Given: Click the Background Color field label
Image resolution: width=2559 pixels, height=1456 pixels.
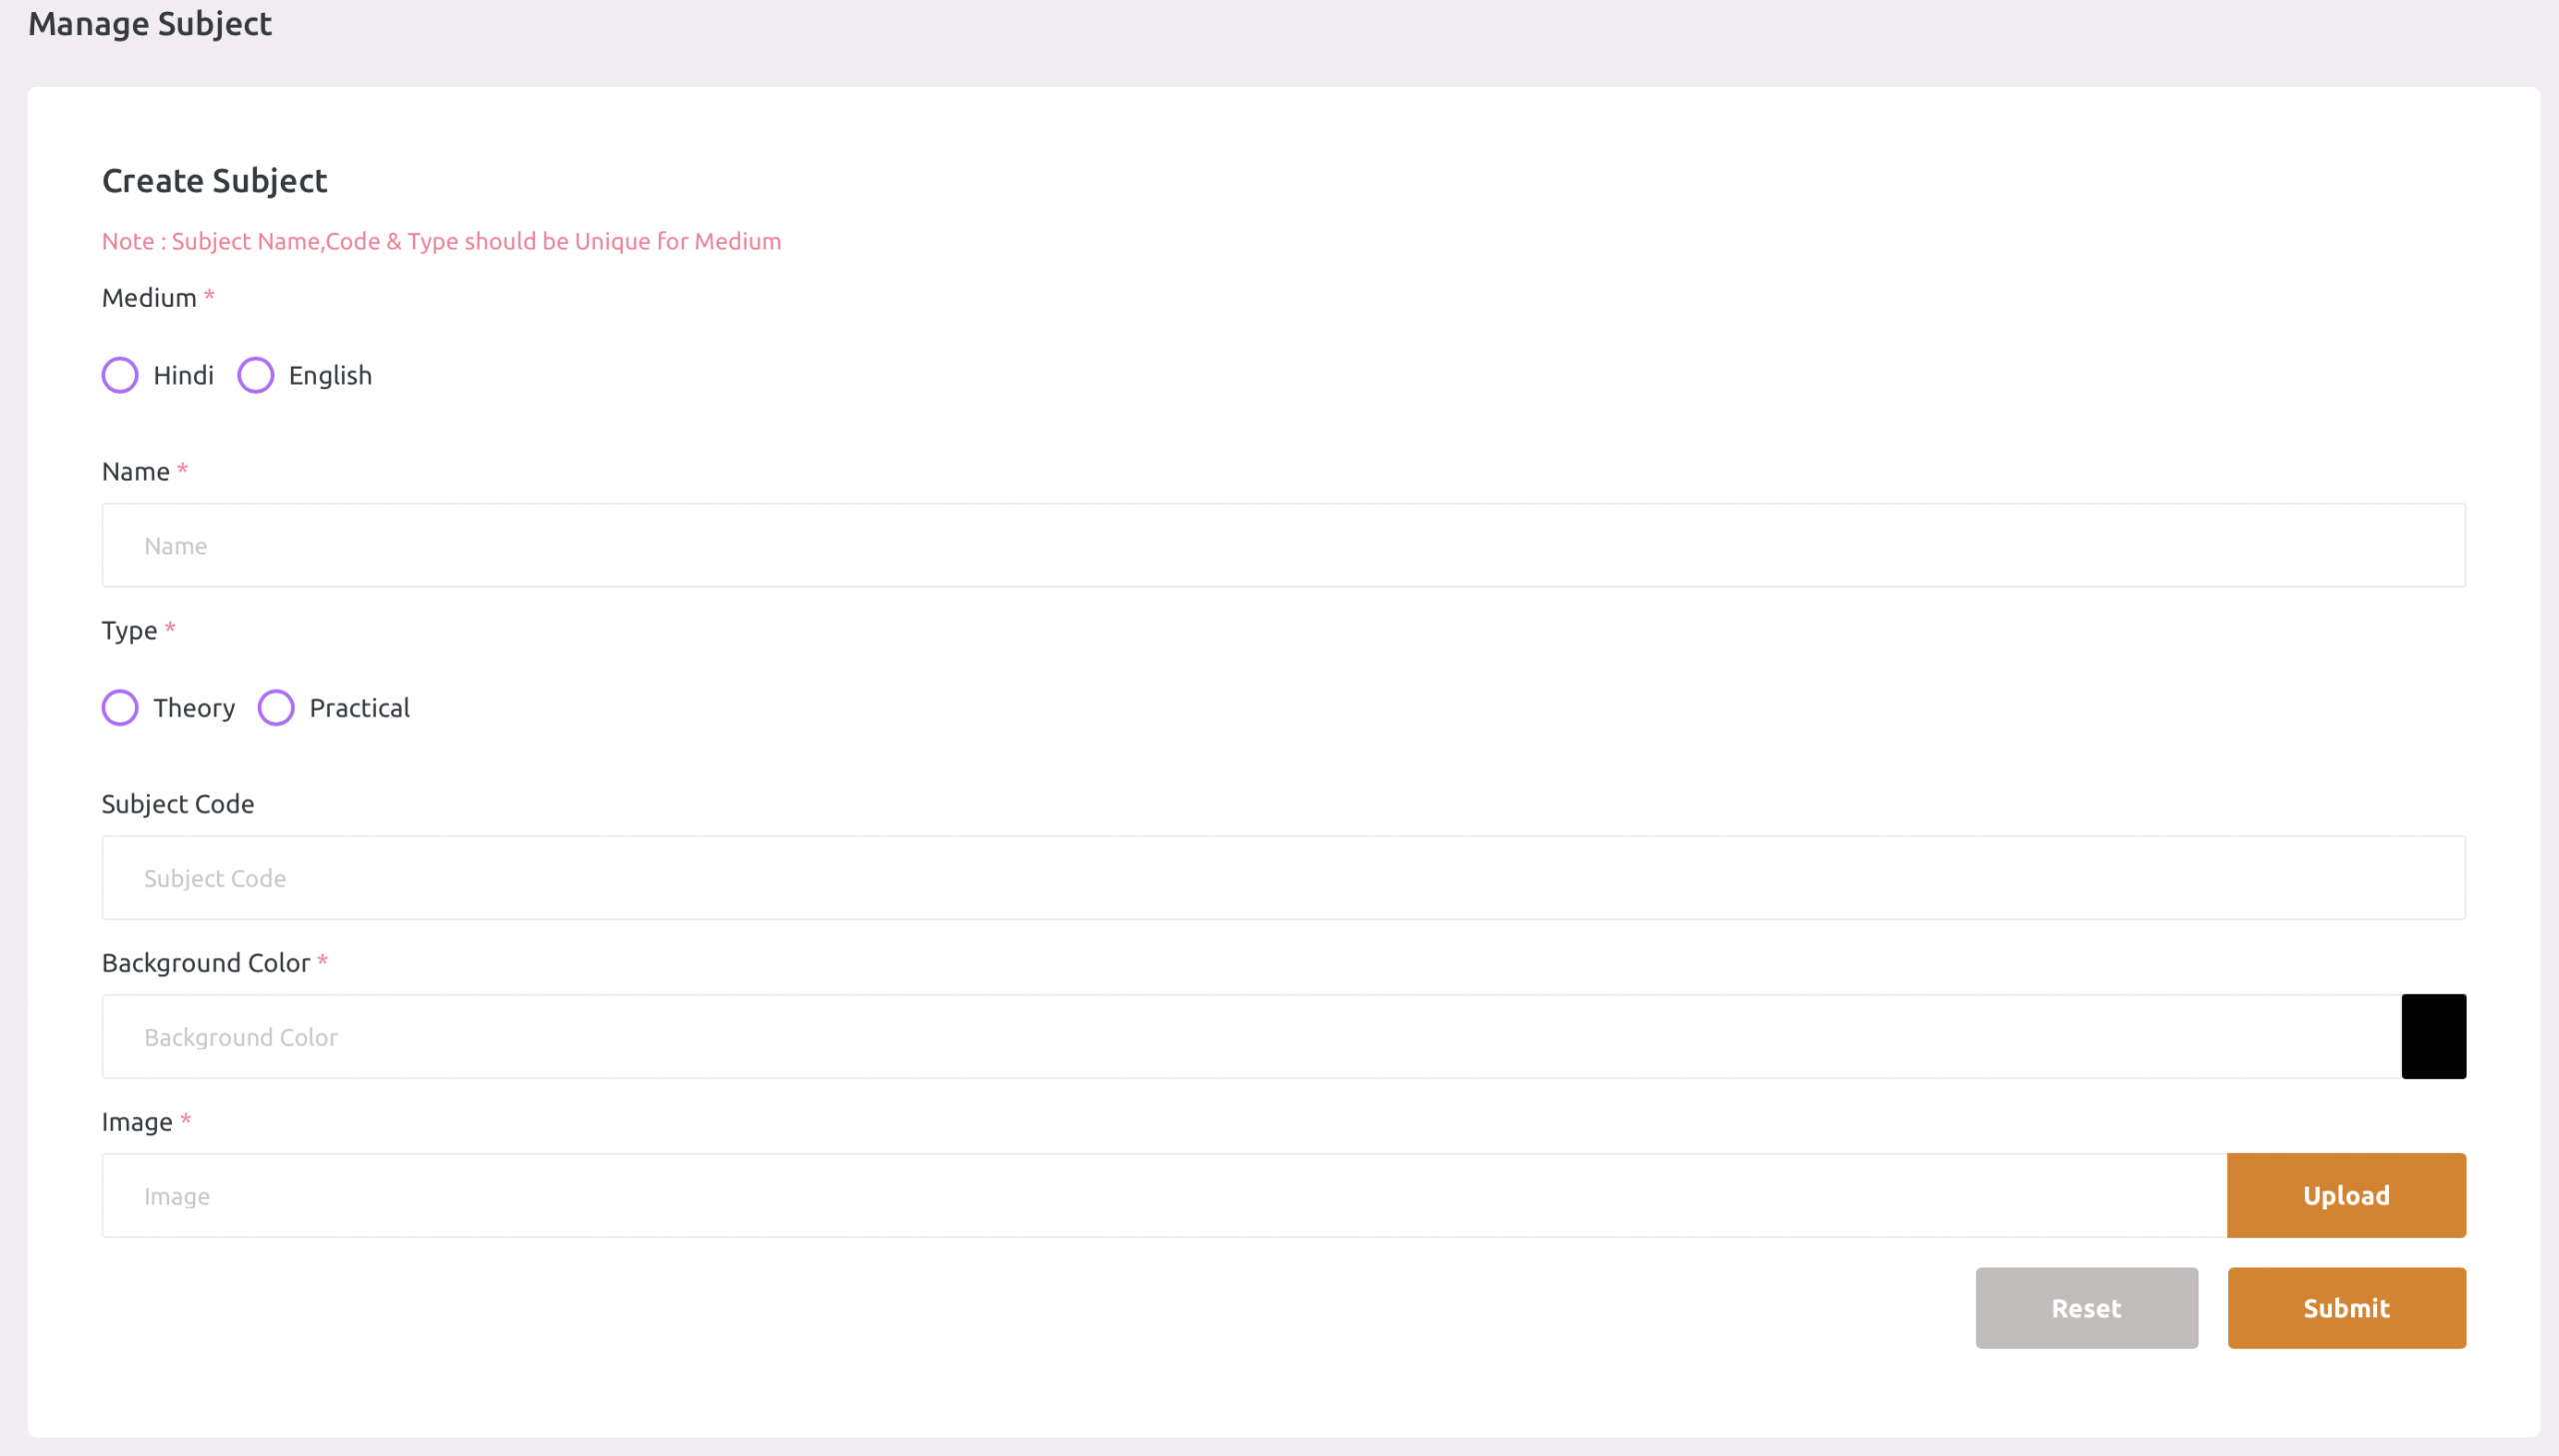Looking at the screenshot, I should 206,963.
